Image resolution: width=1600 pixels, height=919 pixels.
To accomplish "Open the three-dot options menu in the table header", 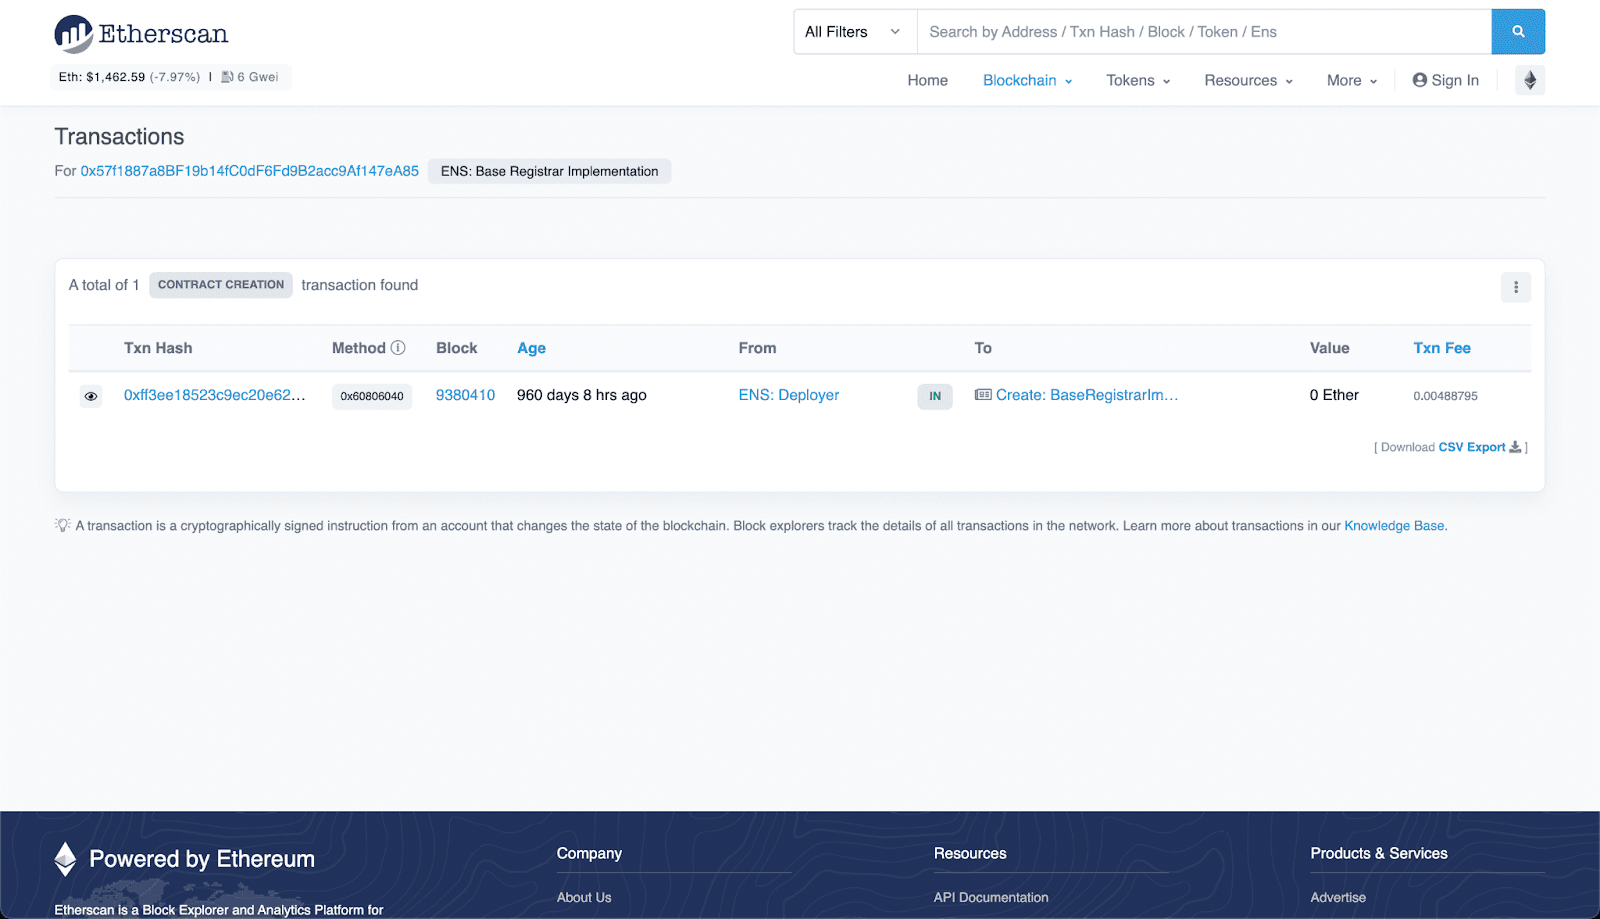I will tap(1516, 287).
